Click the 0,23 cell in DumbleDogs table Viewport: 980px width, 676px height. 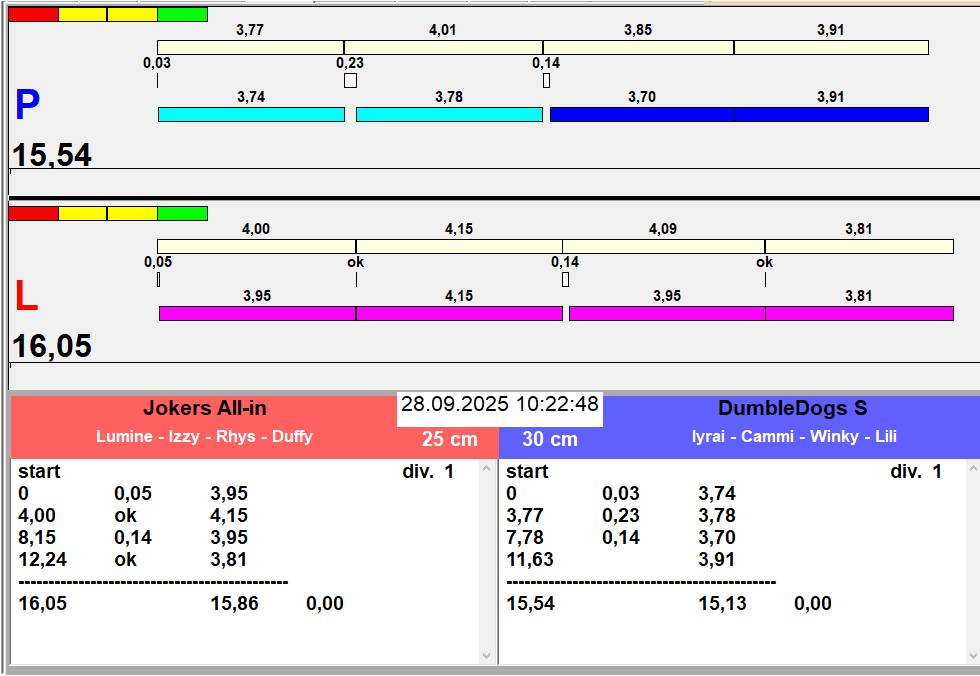[621, 515]
